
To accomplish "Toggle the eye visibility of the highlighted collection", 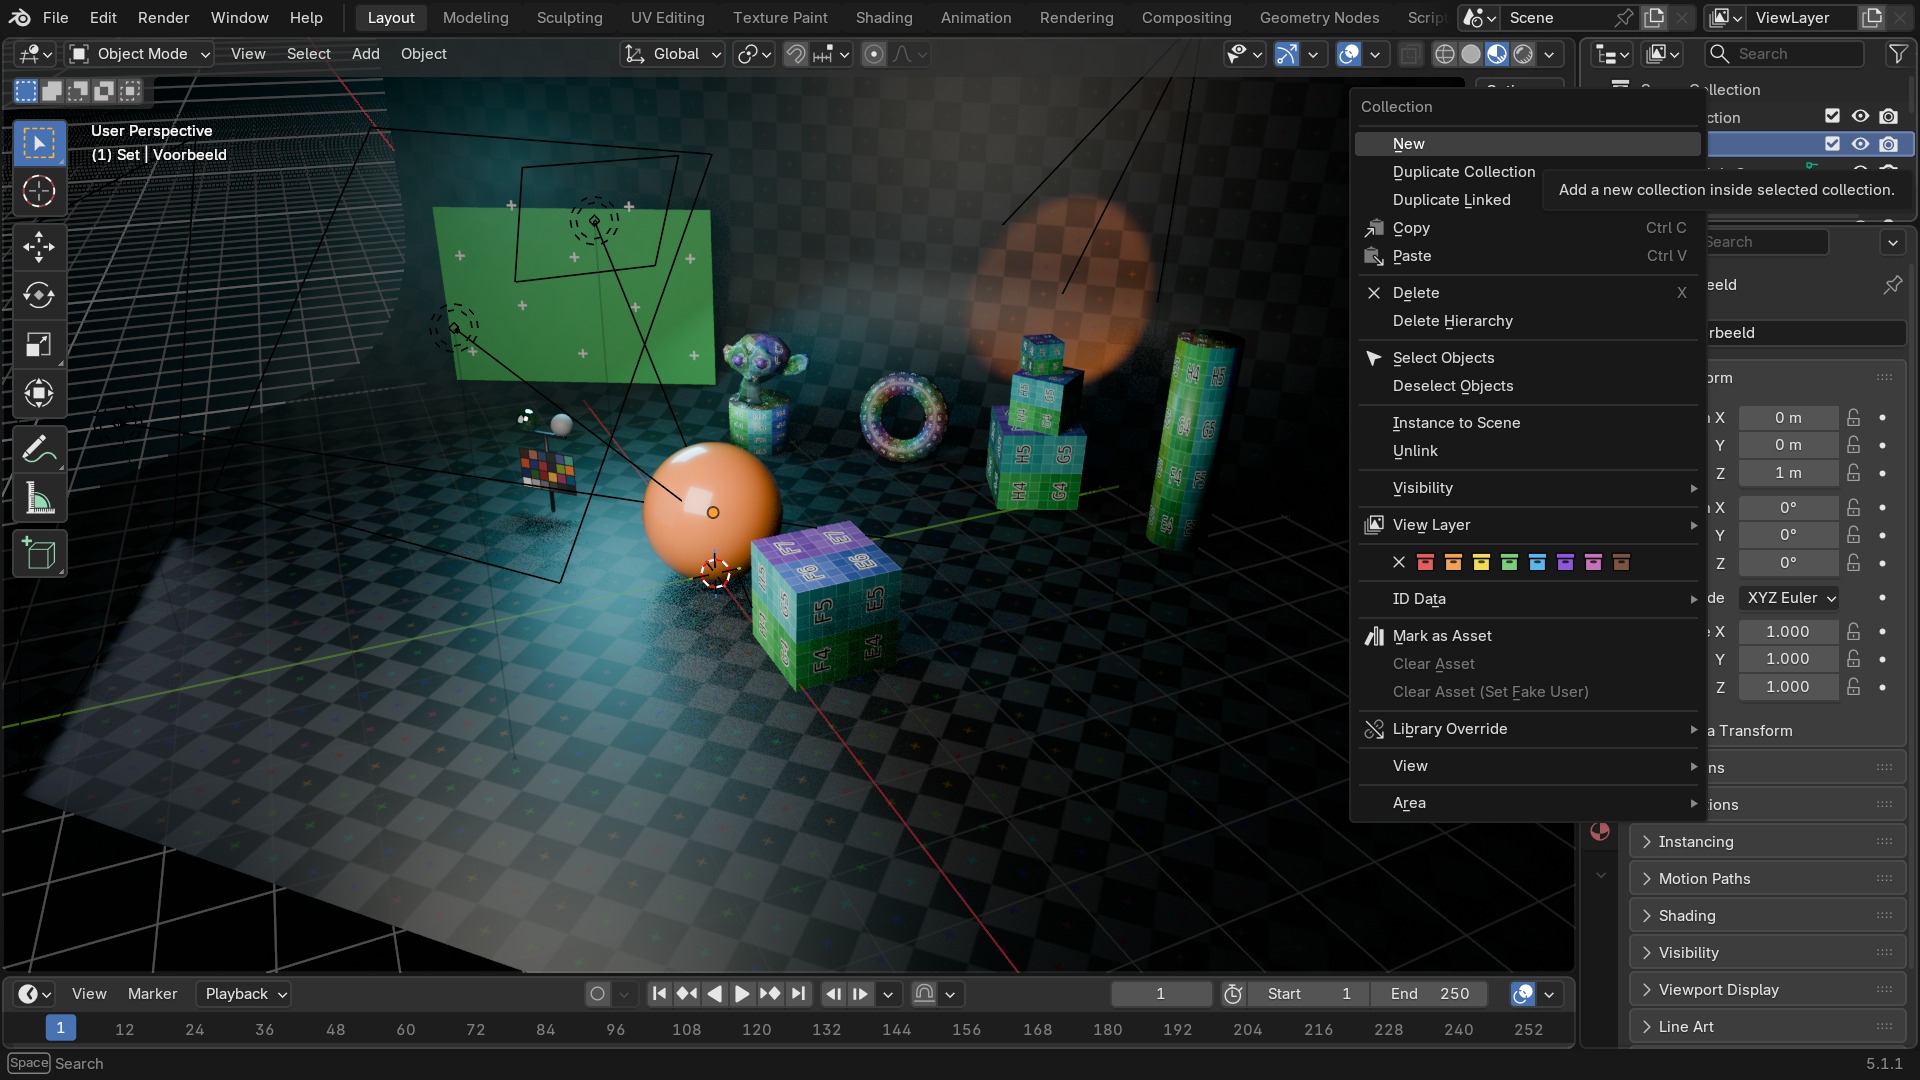I will click(1860, 144).
